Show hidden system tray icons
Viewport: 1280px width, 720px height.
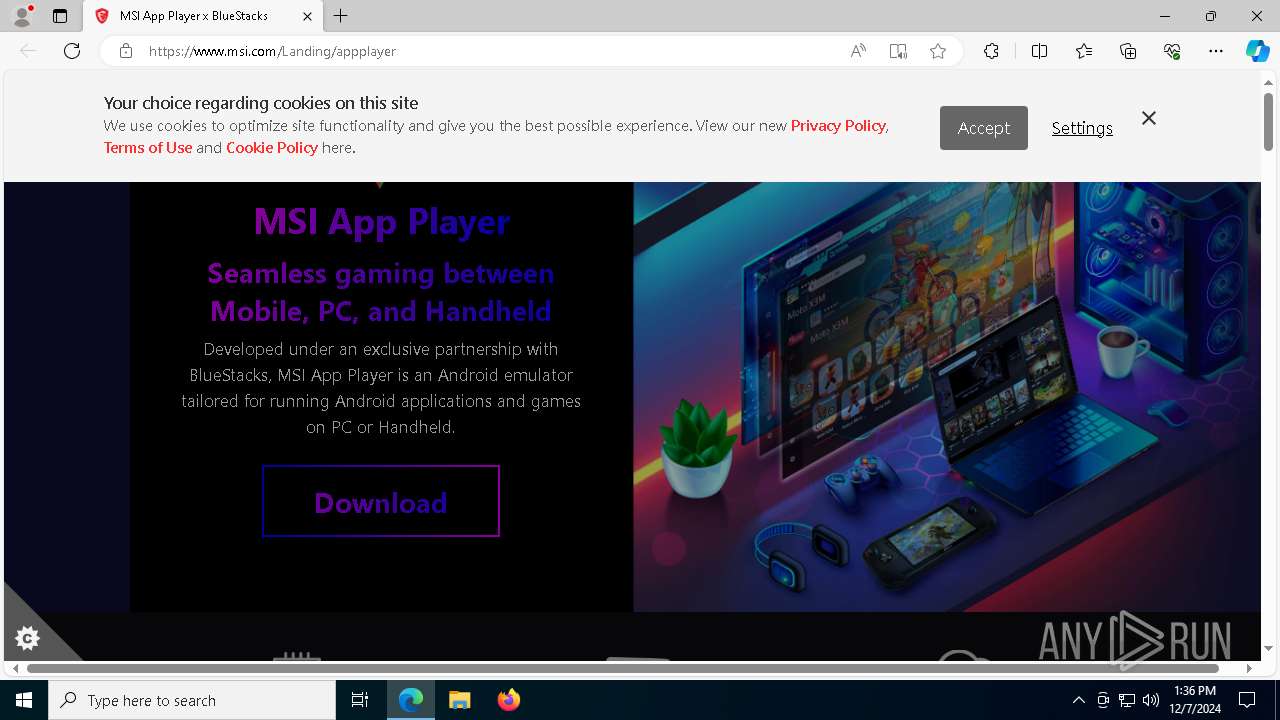[1078, 700]
